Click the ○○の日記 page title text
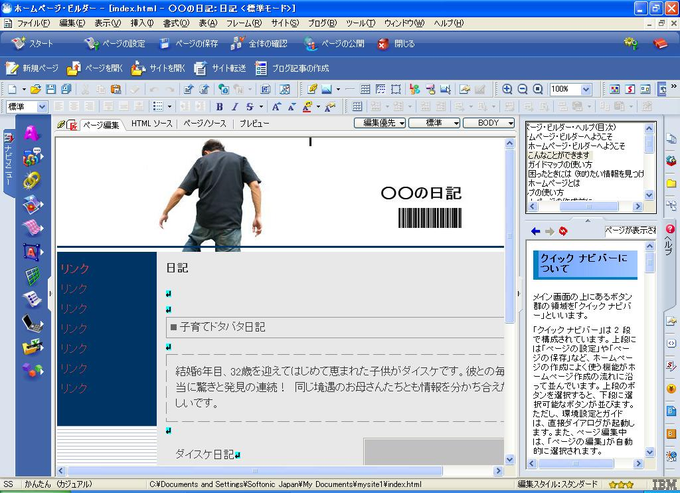 click(x=421, y=193)
